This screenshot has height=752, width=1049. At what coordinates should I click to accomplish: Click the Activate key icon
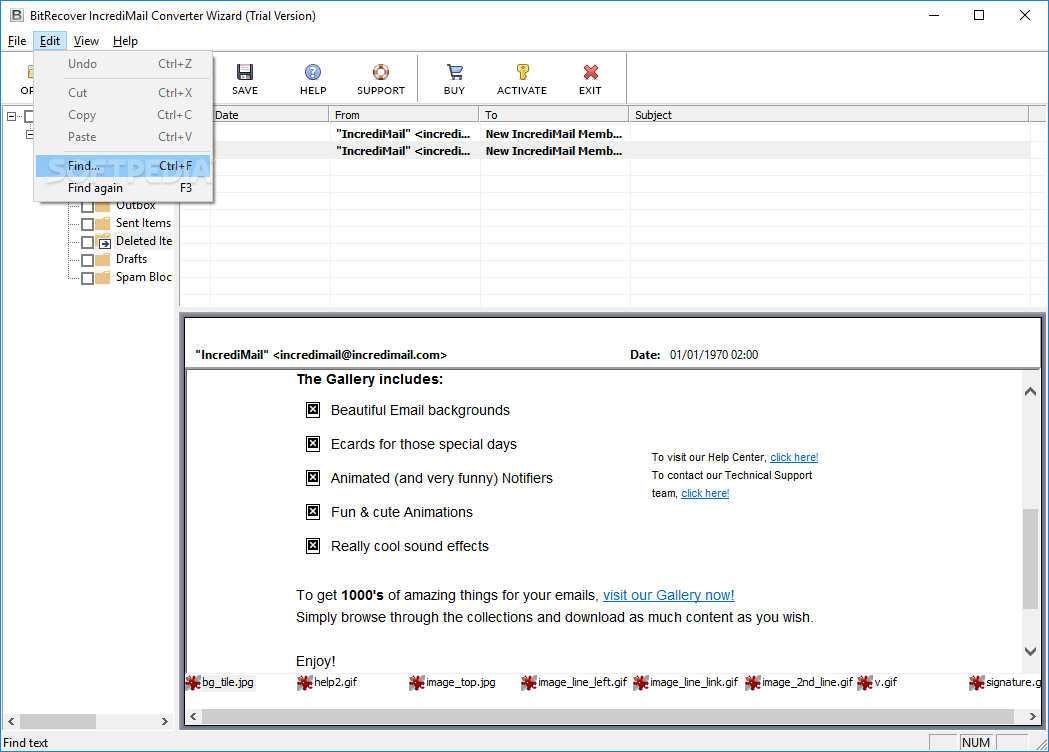522,72
